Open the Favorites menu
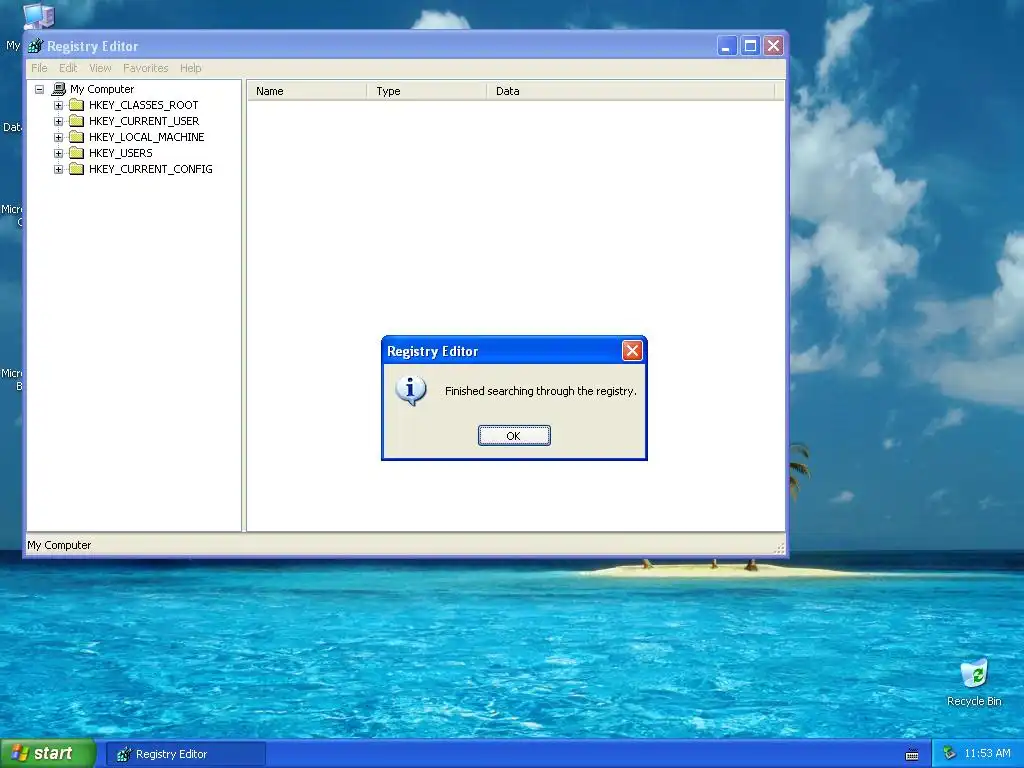The image size is (1024, 768). [146, 68]
